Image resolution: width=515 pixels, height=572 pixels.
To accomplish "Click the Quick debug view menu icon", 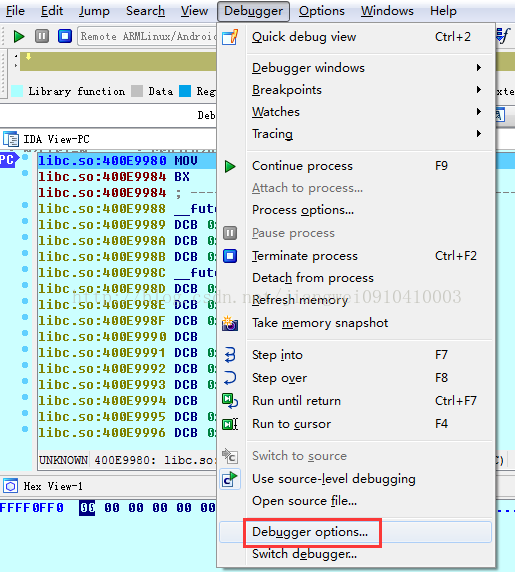I will (x=230, y=37).
